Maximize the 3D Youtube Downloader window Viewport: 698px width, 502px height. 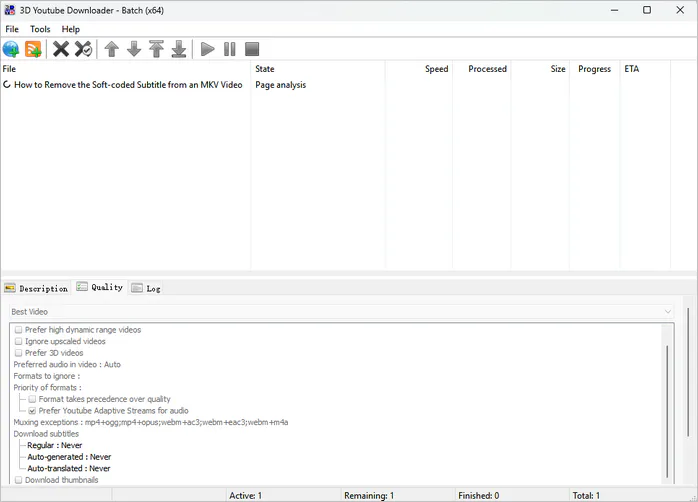(x=647, y=10)
